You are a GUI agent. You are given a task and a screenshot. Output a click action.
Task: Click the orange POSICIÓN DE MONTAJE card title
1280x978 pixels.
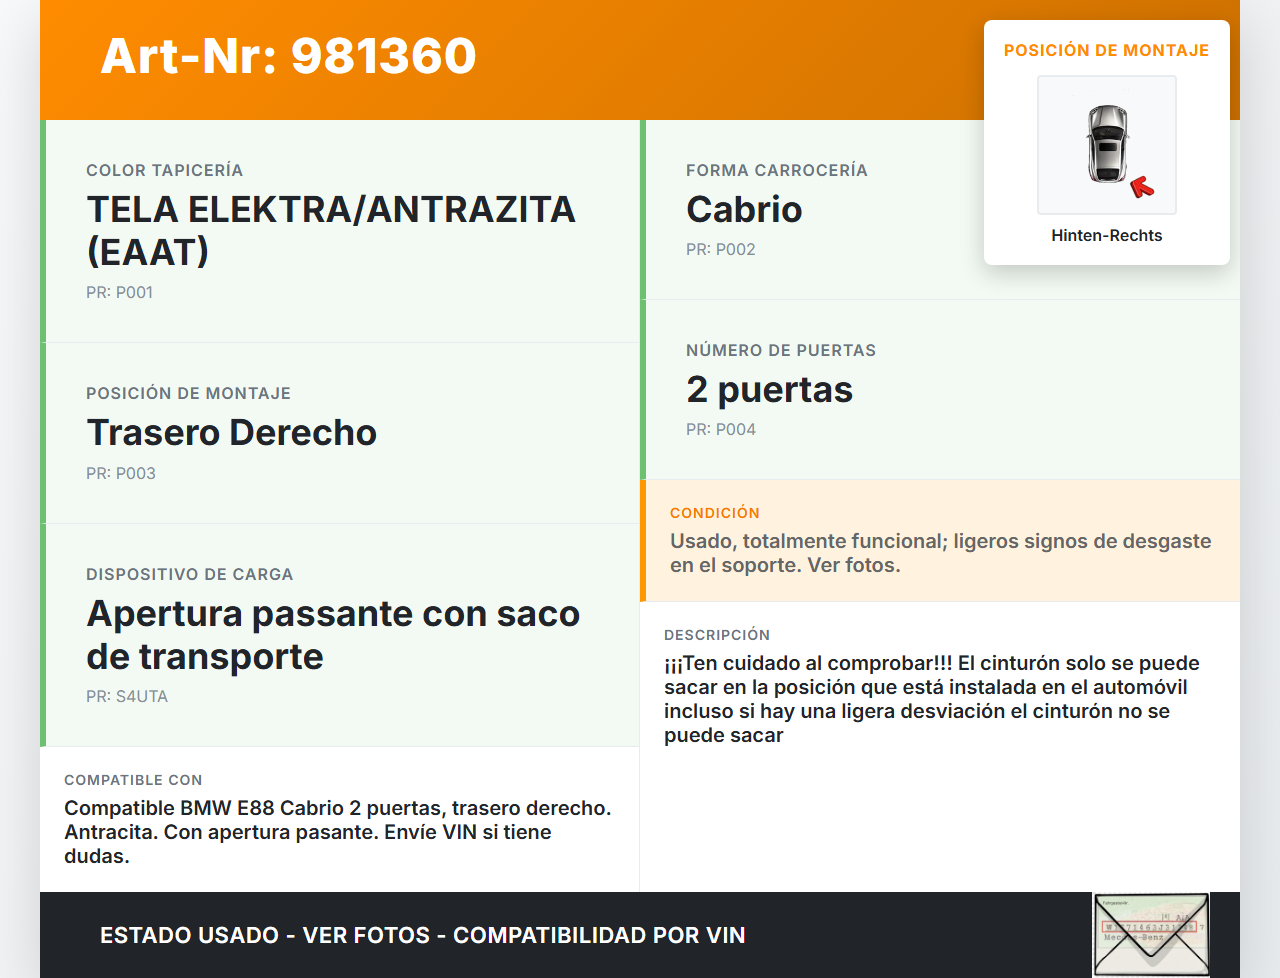coord(1106,50)
